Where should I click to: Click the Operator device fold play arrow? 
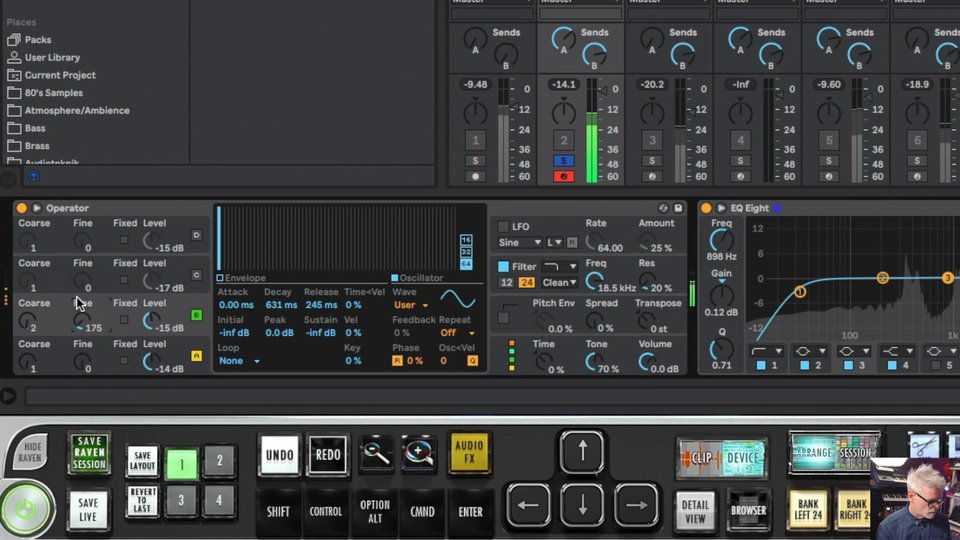[37, 208]
